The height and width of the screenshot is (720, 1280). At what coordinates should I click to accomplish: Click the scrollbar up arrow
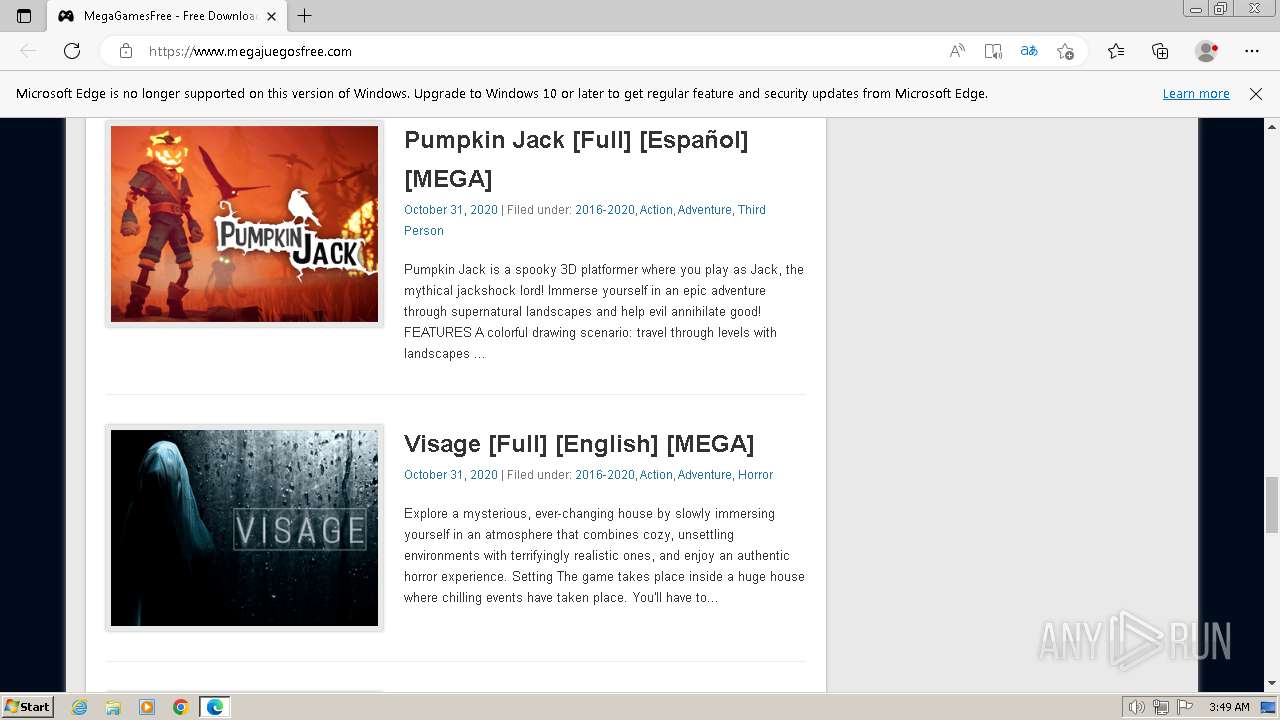click(1272, 127)
